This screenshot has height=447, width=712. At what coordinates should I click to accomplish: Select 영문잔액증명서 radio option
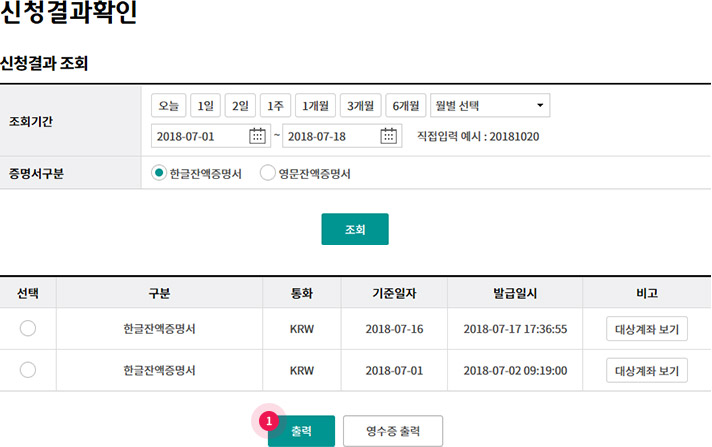[267, 173]
